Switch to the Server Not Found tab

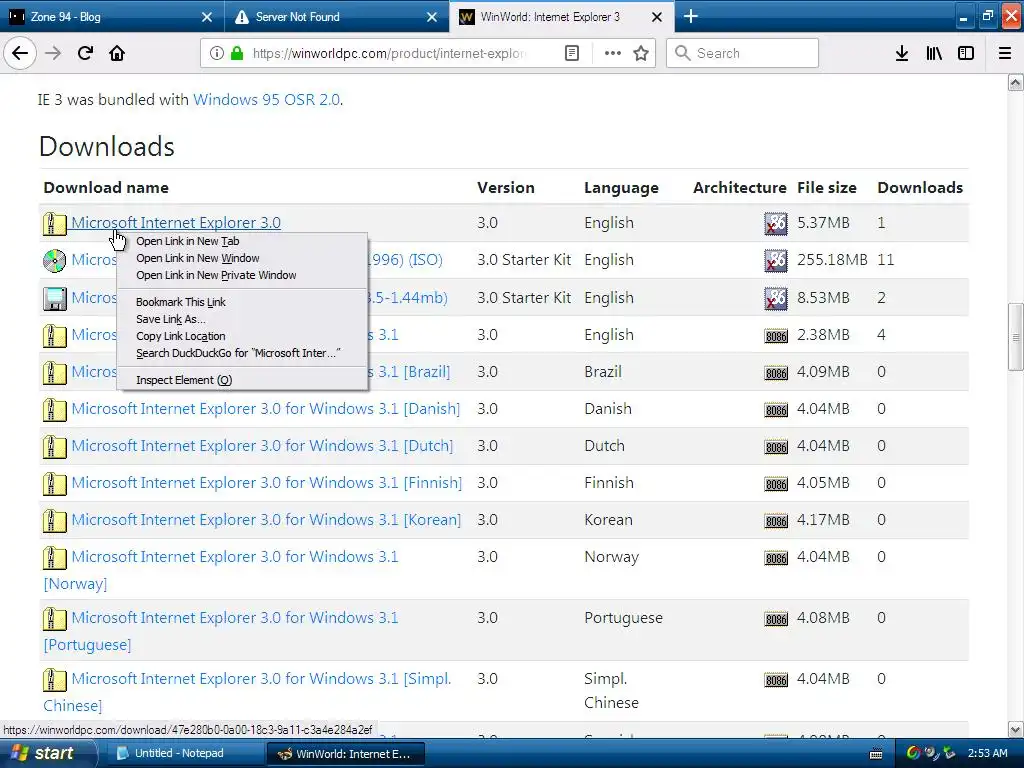point(336,16)
